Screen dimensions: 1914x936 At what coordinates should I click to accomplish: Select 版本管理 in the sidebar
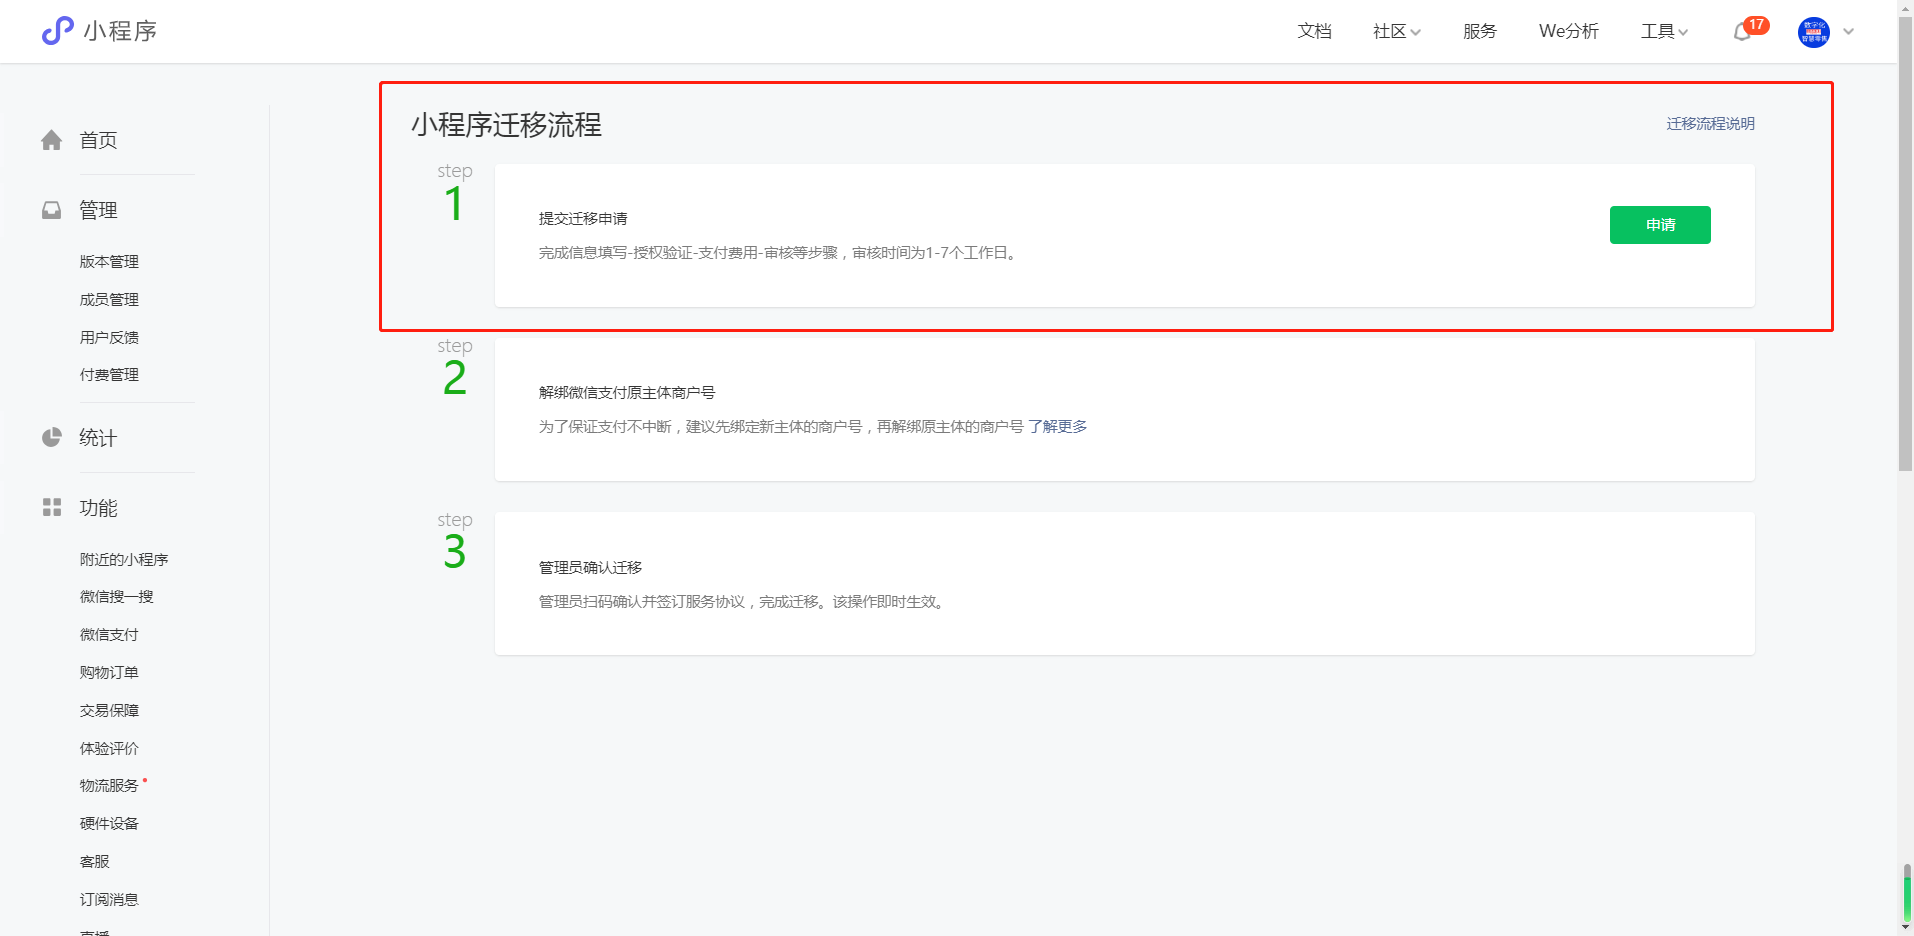coord(109,262)
